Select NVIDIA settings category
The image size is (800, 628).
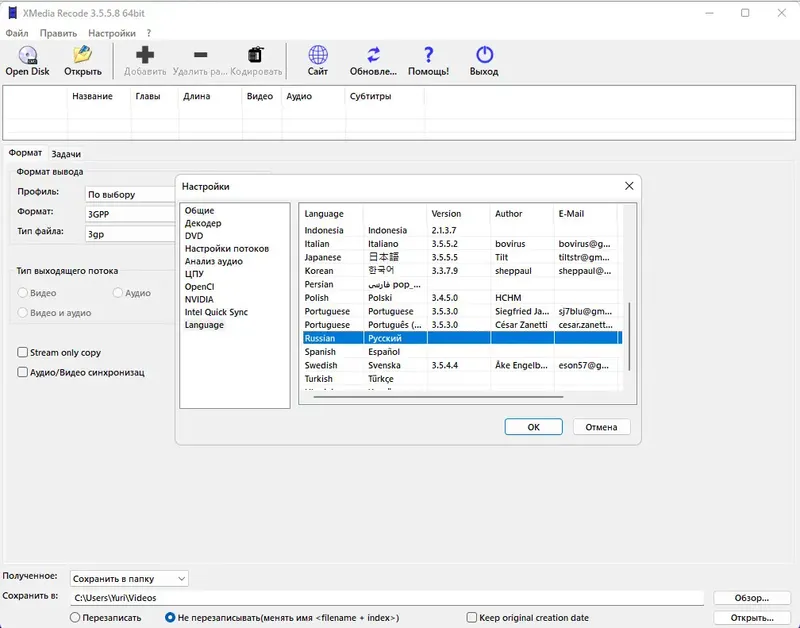[x=199, y=299]
